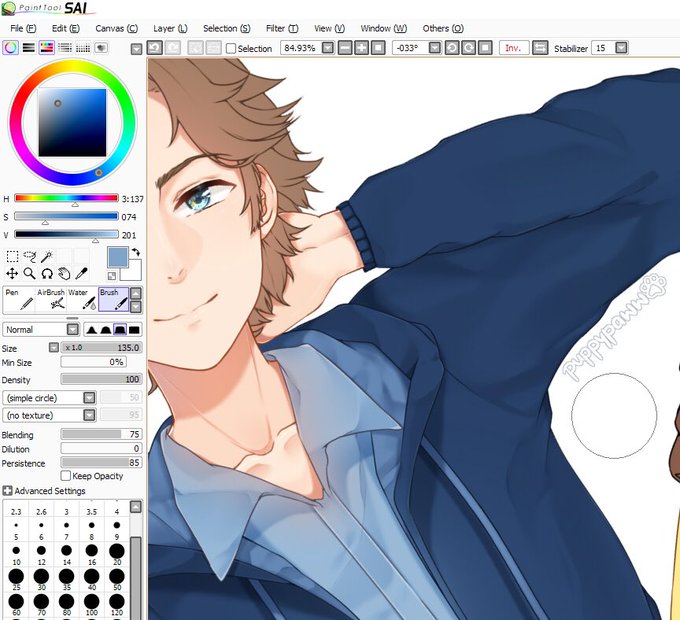This screenshot has width=680, height=620.
Task: Open the Canvas menu
Action: pos(117,29)
